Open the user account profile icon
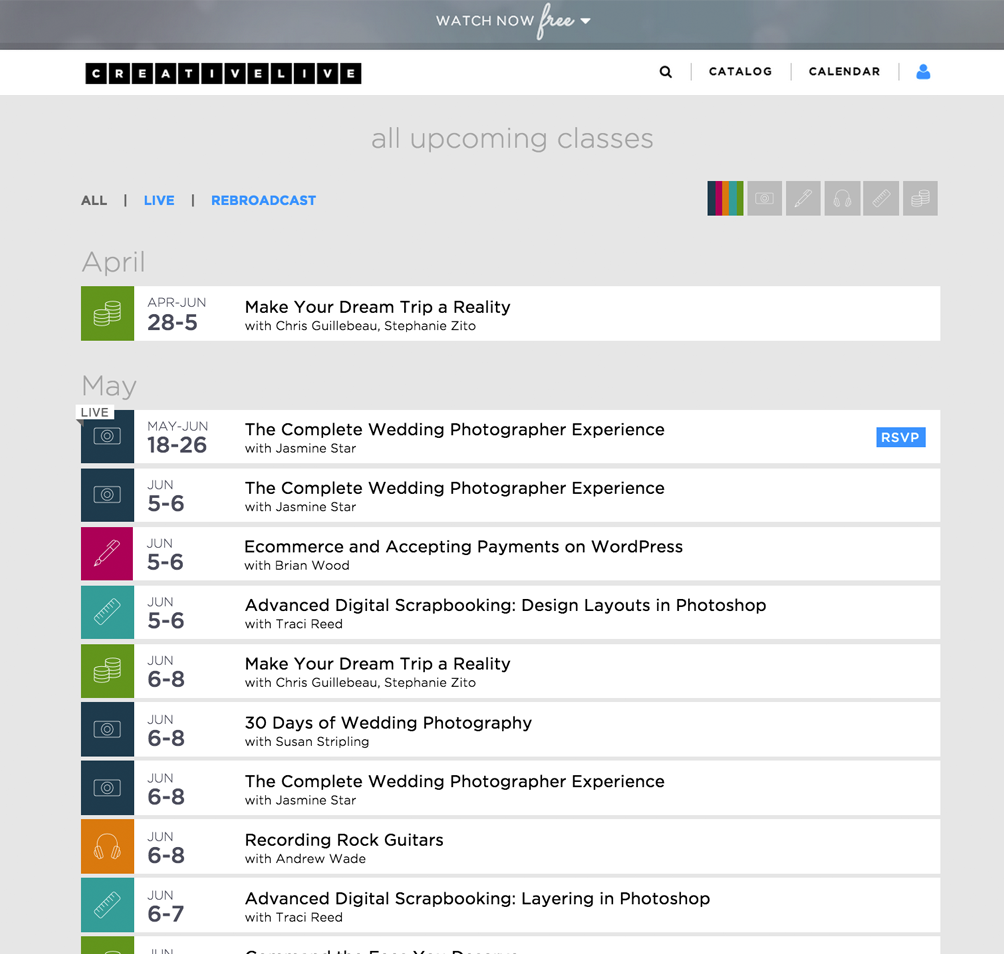Image resolution: width=1004 pixels, height=954 pixels. 923,72
